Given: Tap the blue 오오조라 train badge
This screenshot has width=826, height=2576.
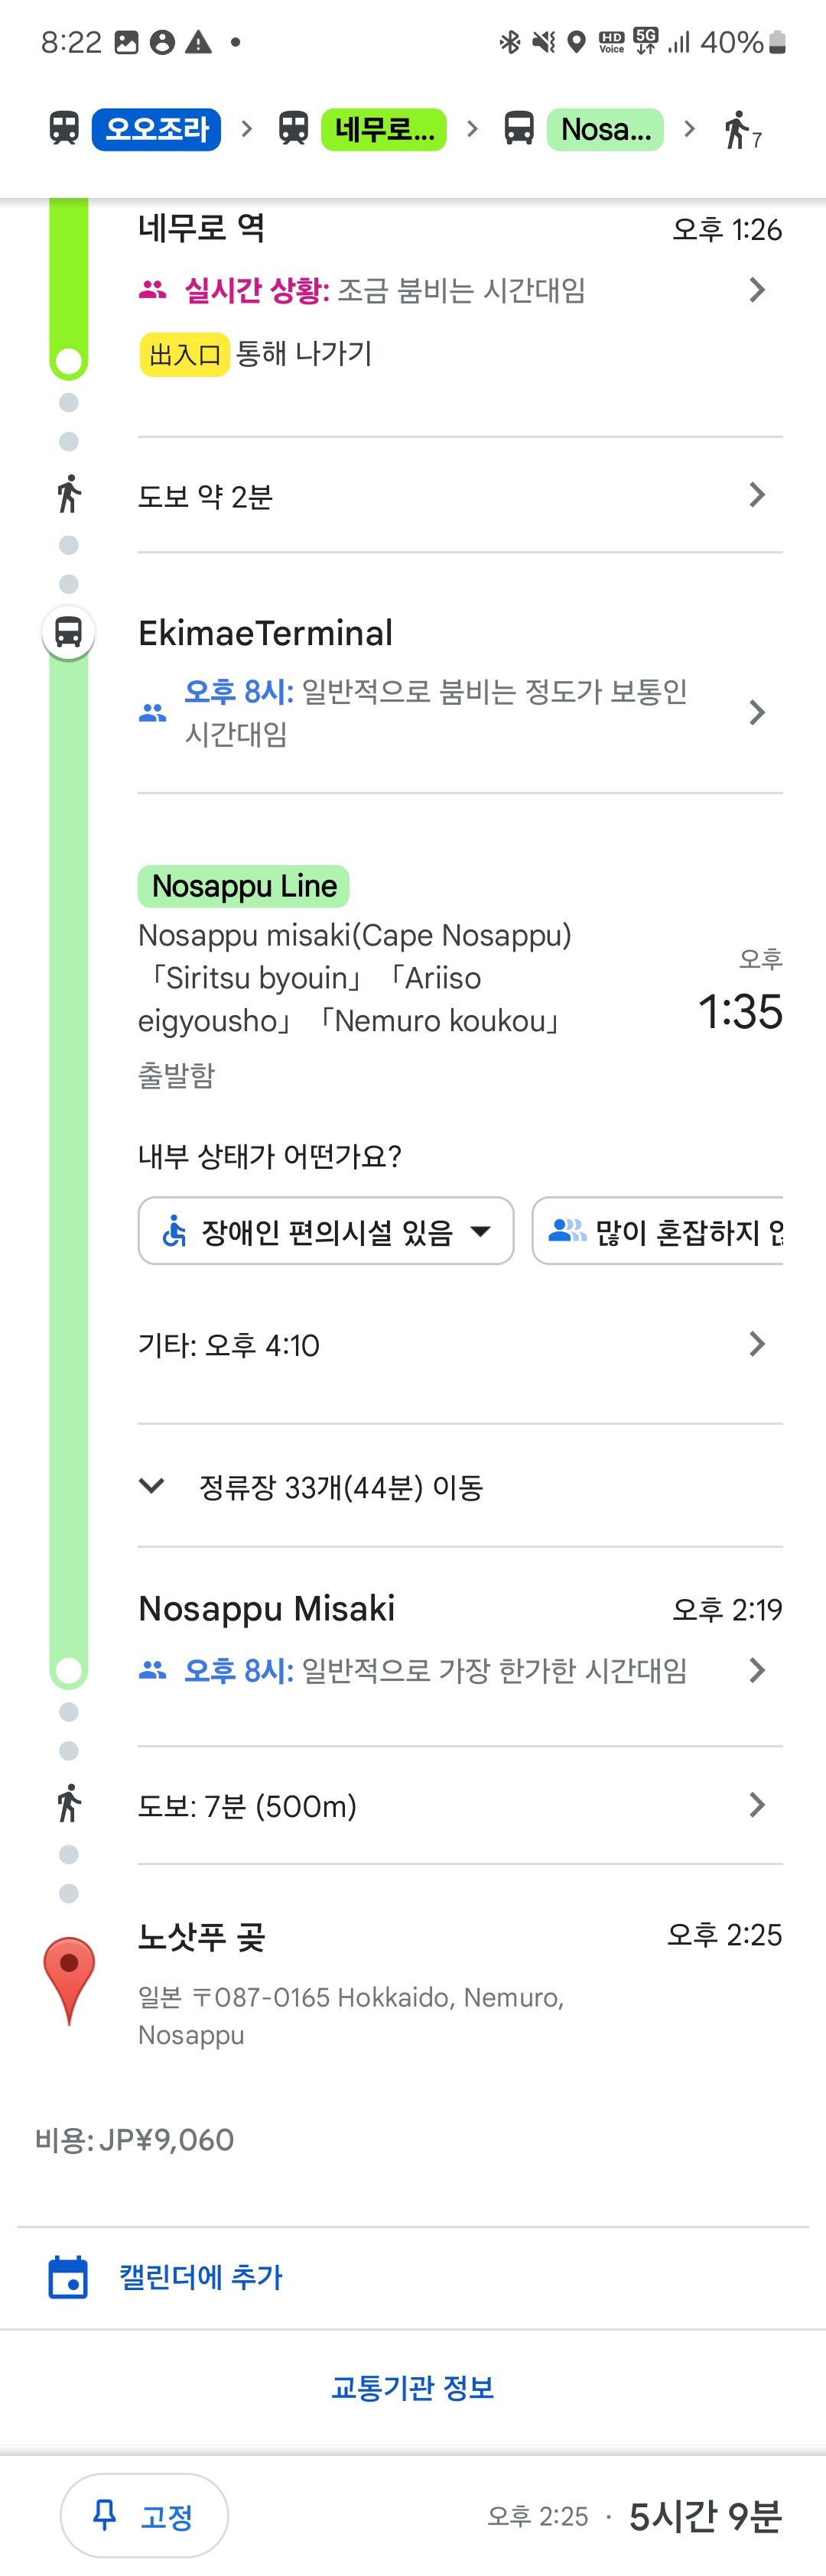Looking at the screenshot, I should click(x=156, y=129).
